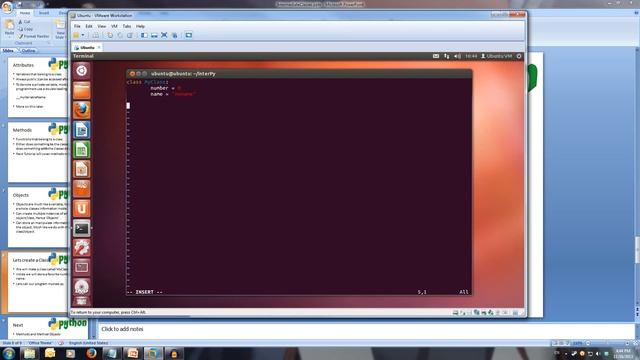
Task: Select the Lets create a Class slide thumbnail
Action: (38, 282)
